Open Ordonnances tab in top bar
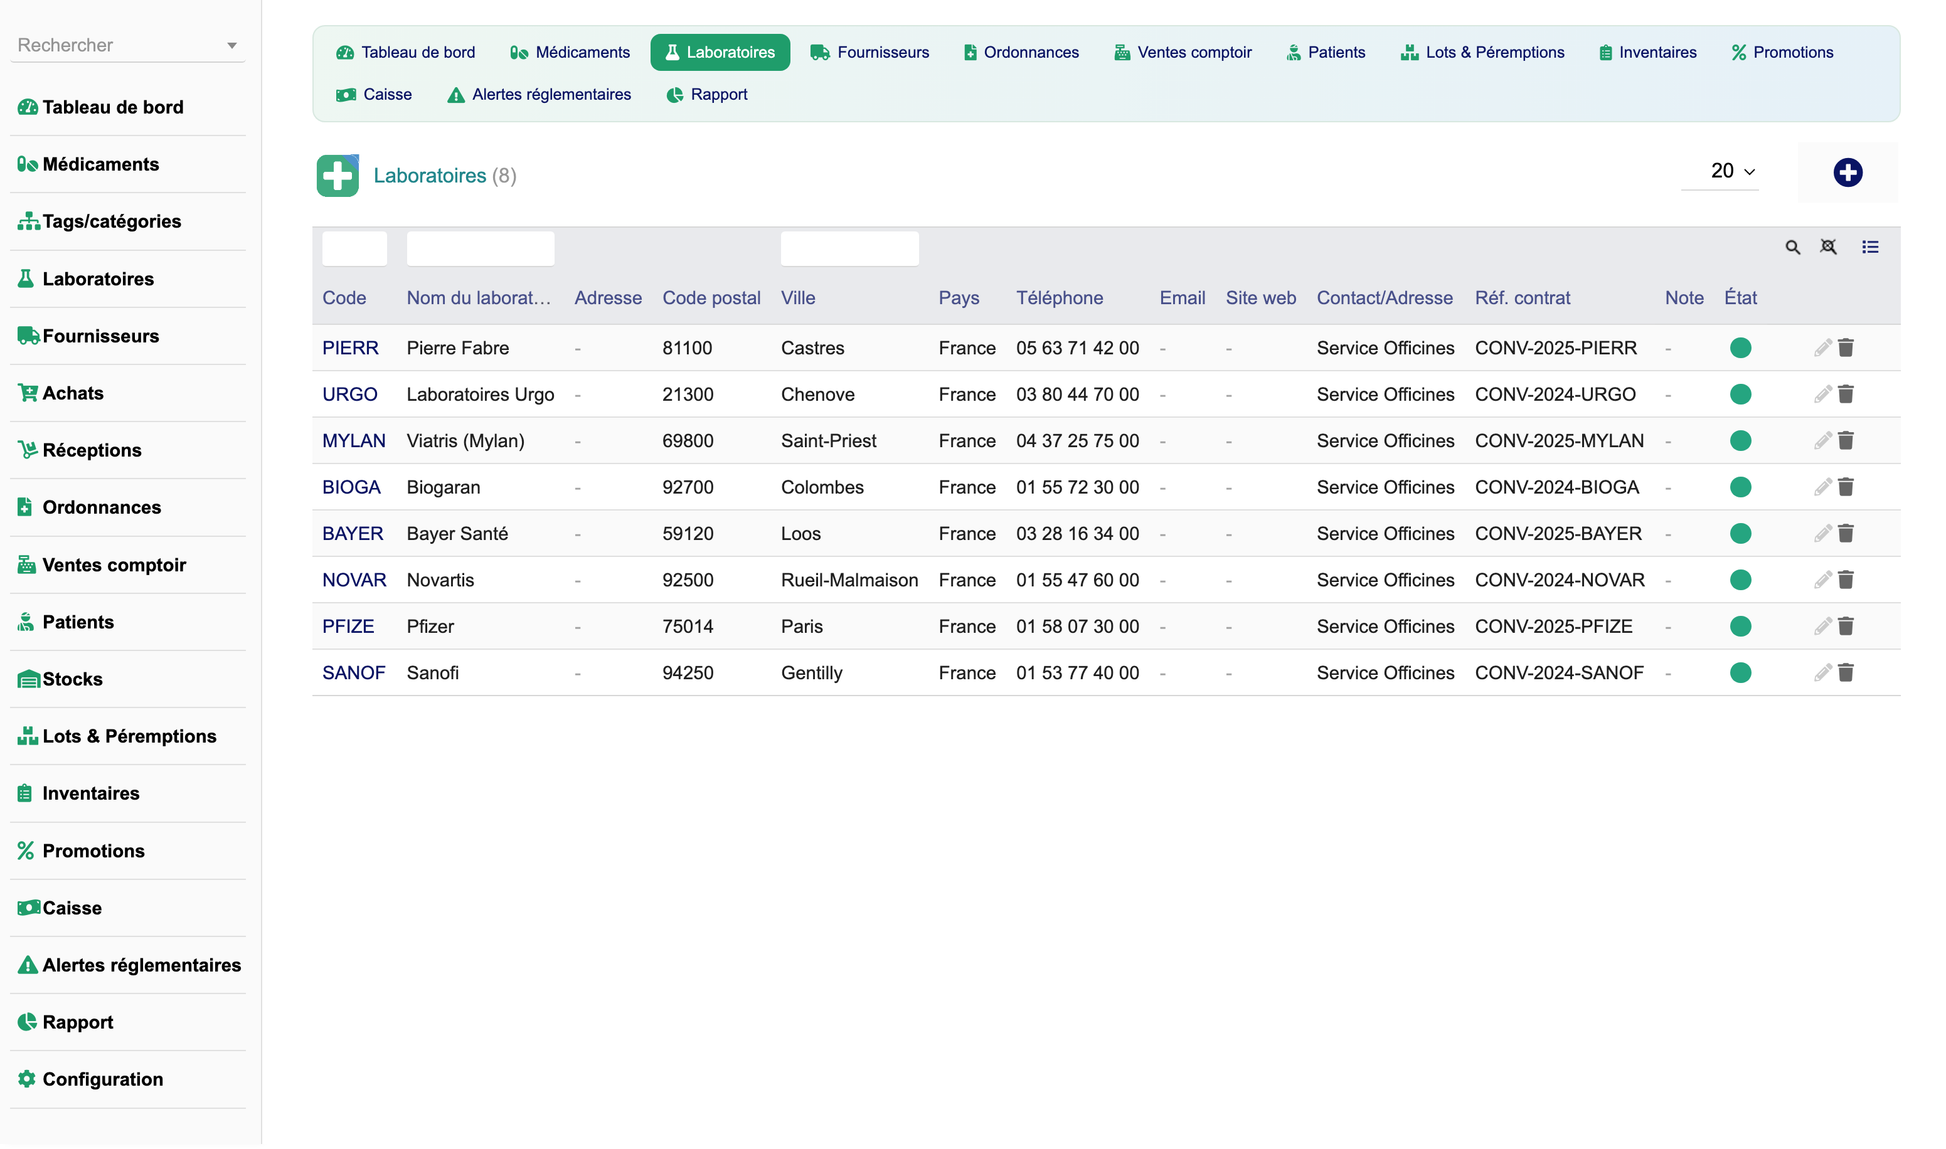 click(x=1021, y=52)
